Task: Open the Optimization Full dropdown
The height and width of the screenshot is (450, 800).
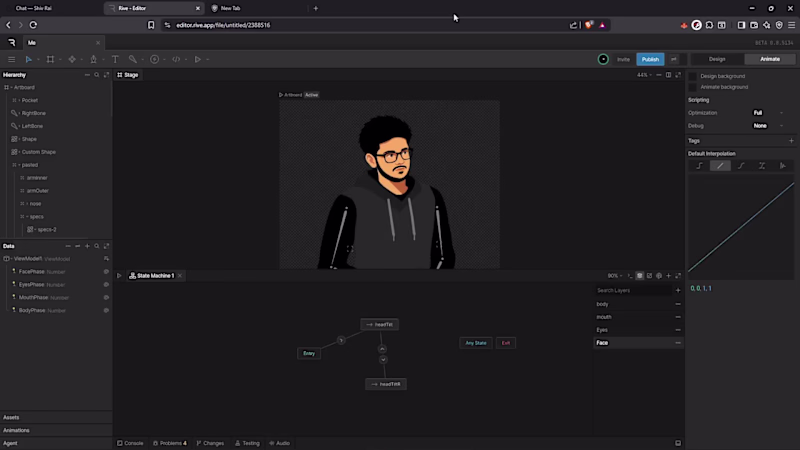Action: coord(767,113)
